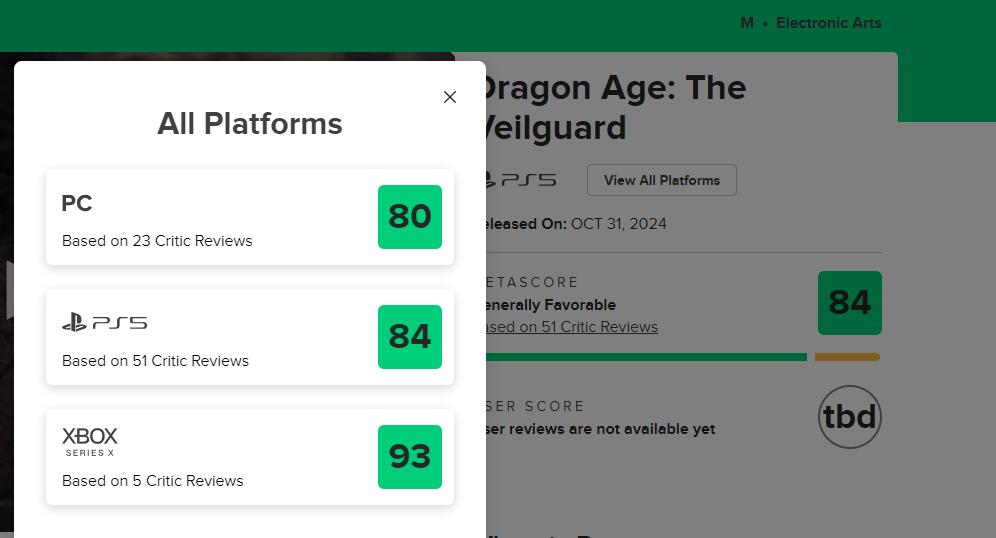
Task: Click the tbd user score circle
Action: click(849, 417)
